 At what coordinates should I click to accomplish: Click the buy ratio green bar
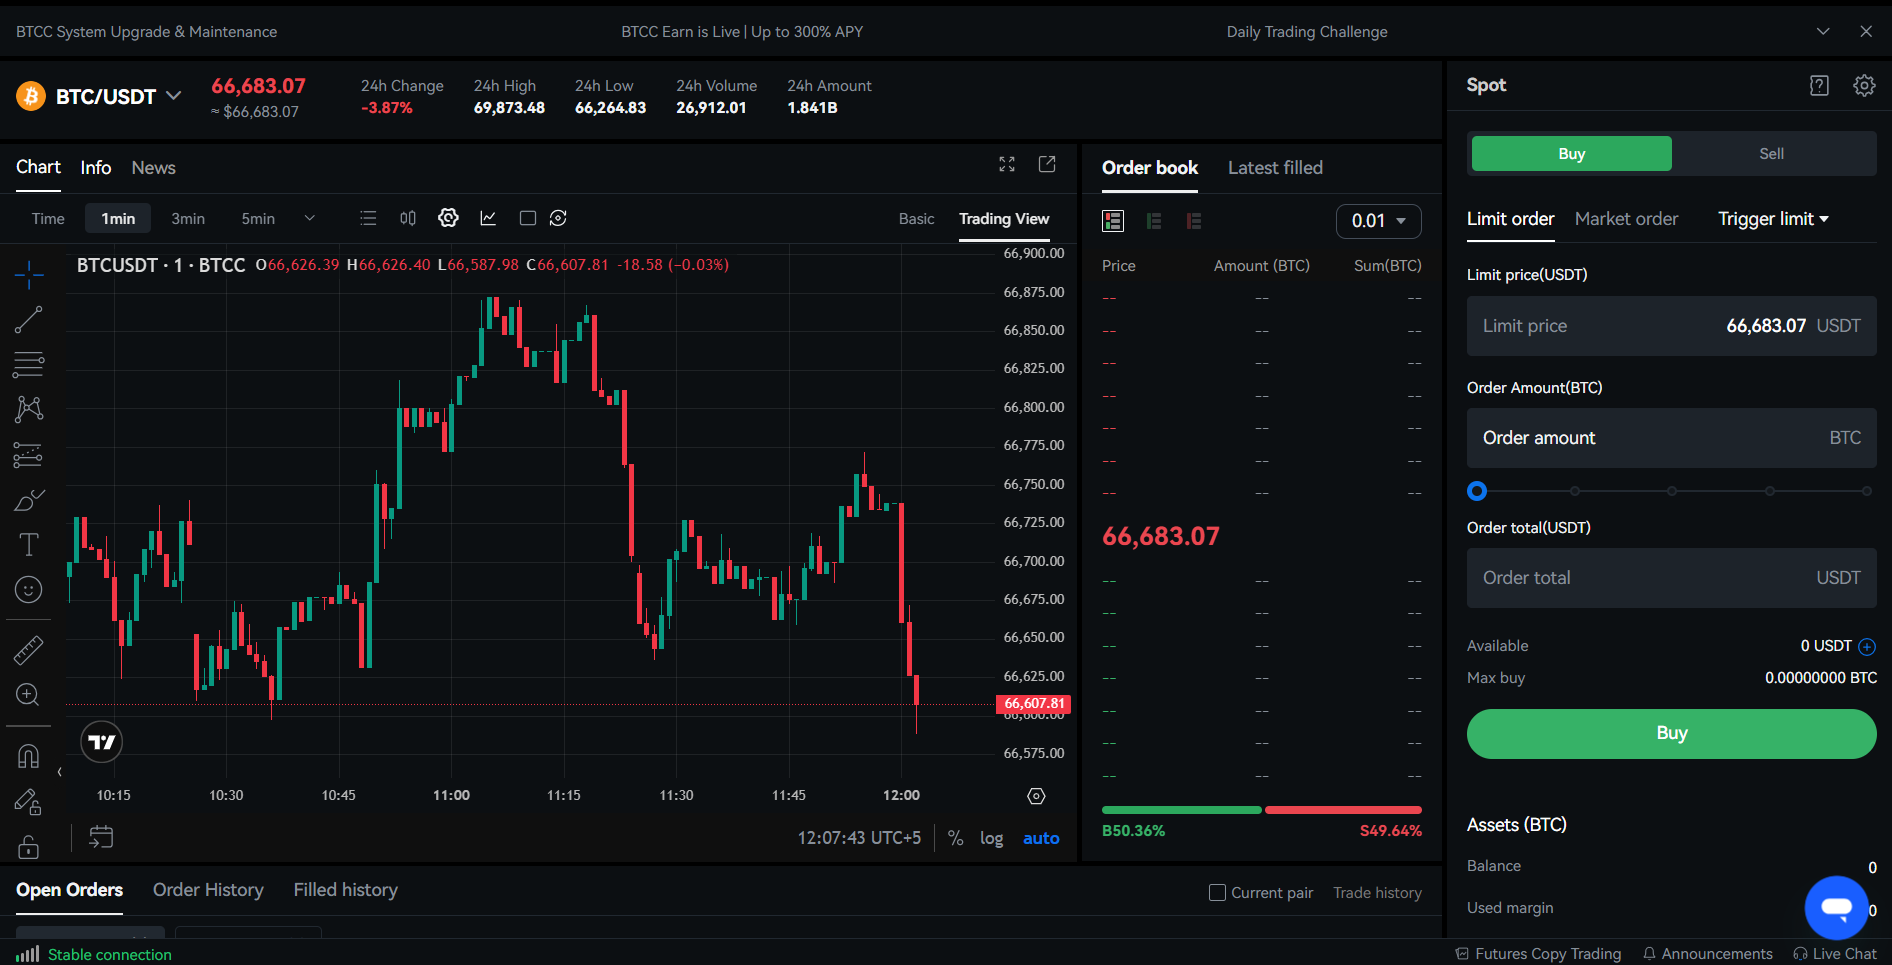click(1181, 810)
